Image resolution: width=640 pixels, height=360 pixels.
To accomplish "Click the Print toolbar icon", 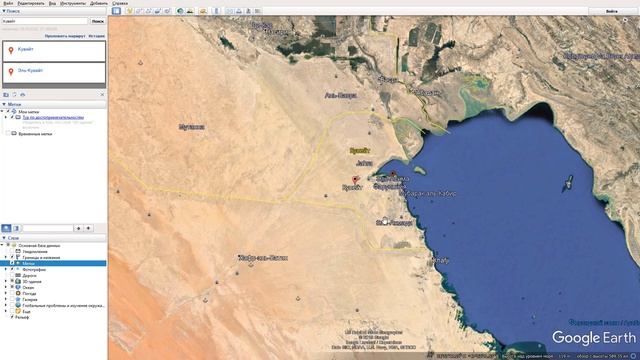I will click(x=239, y=11).
